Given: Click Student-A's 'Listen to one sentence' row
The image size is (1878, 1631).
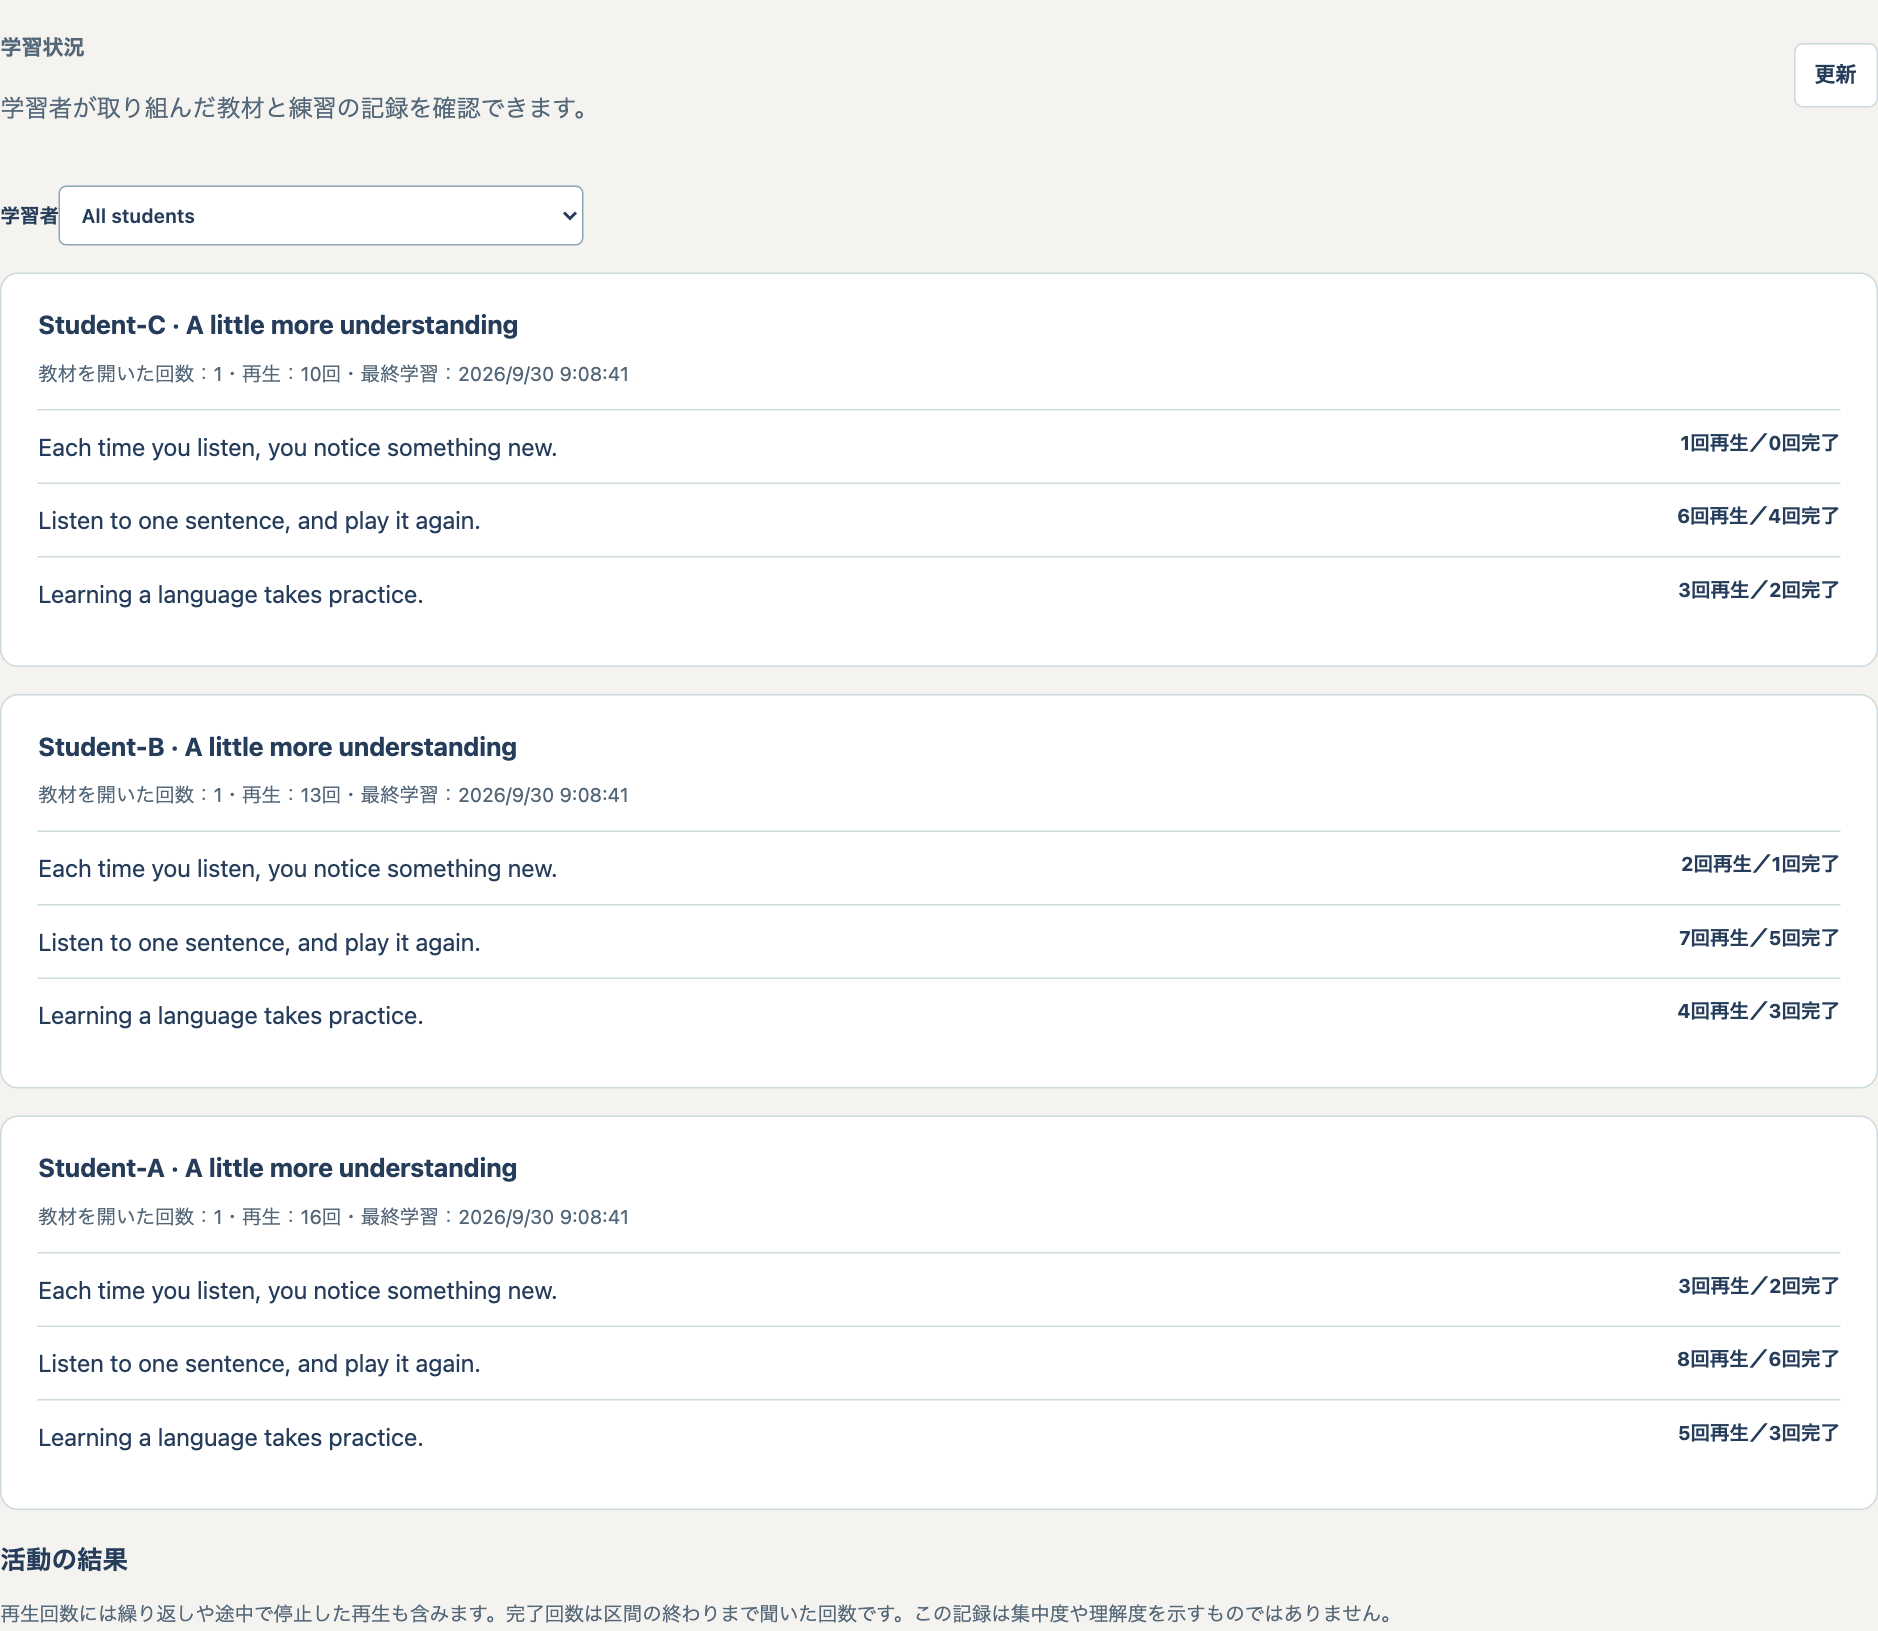Looking at the screenshot, I should coord(938,1363).
